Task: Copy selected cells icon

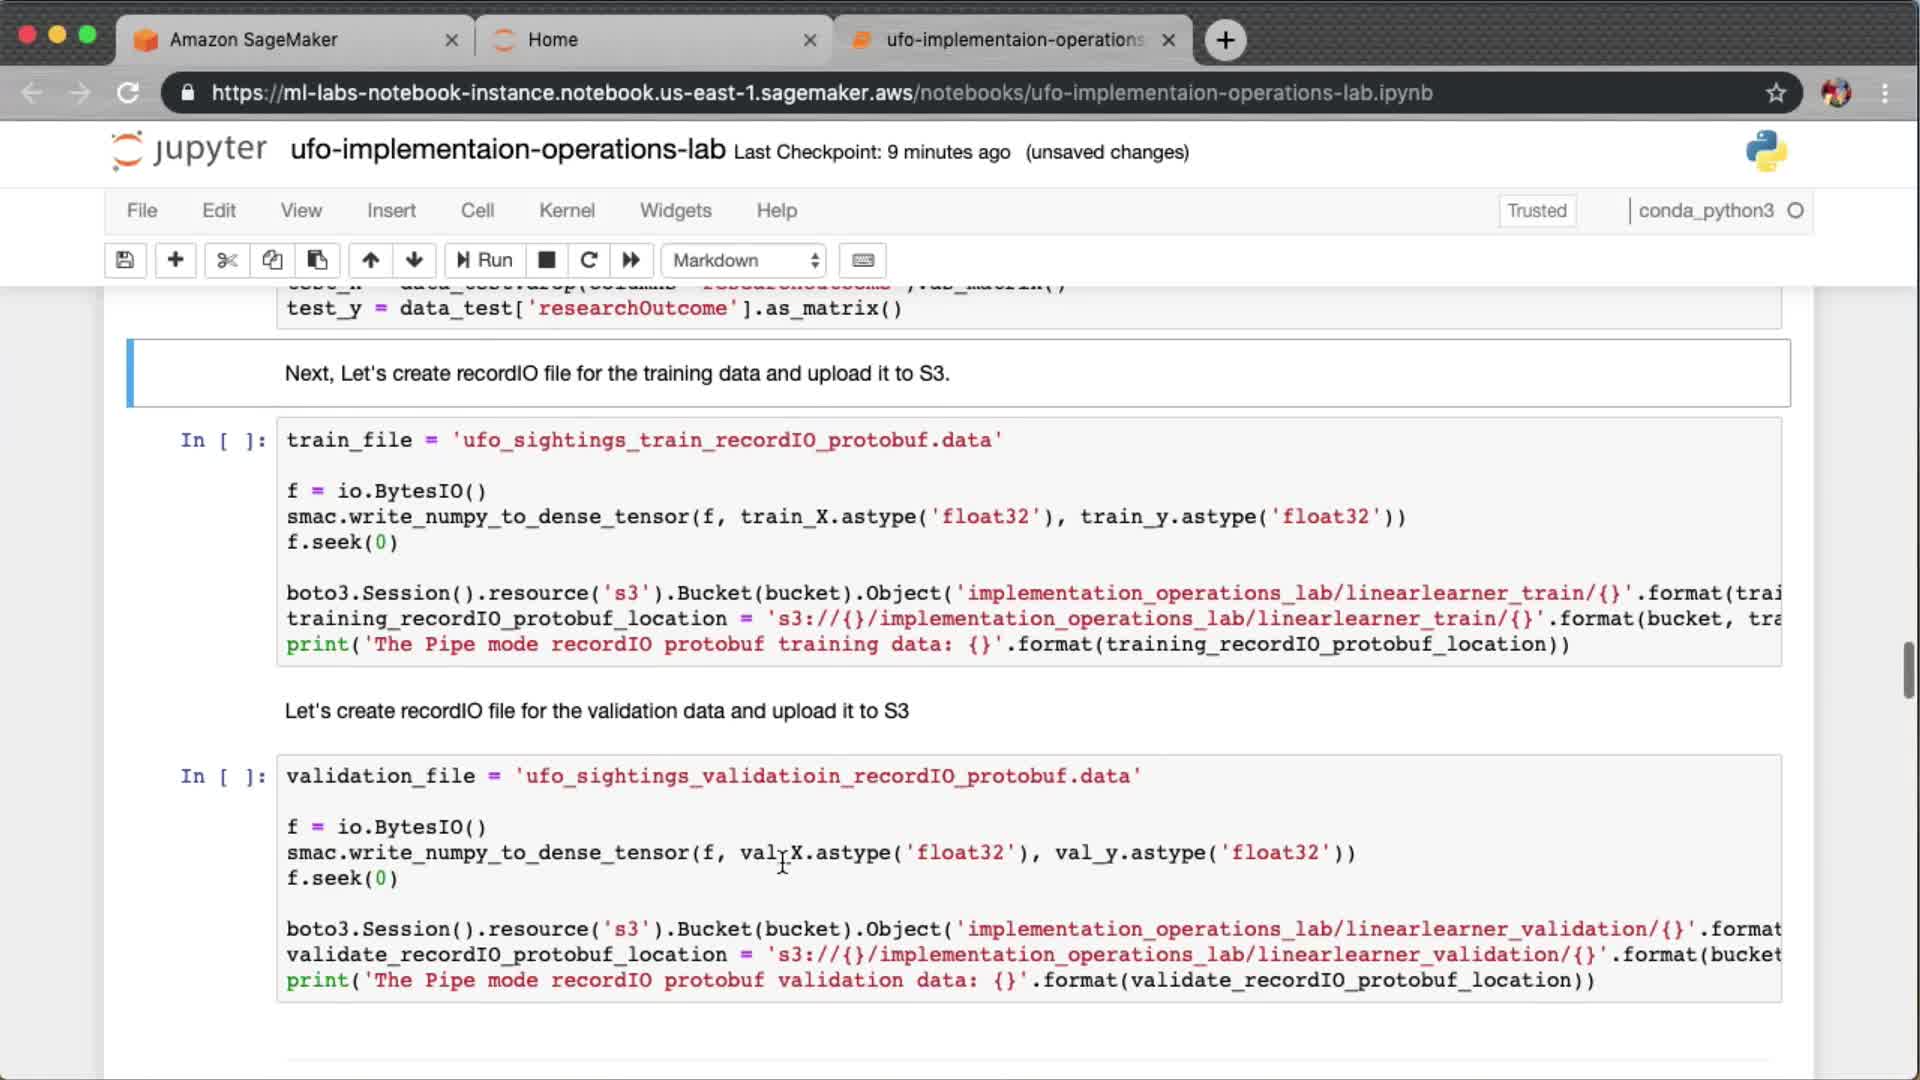Action: tap(272, 260)
